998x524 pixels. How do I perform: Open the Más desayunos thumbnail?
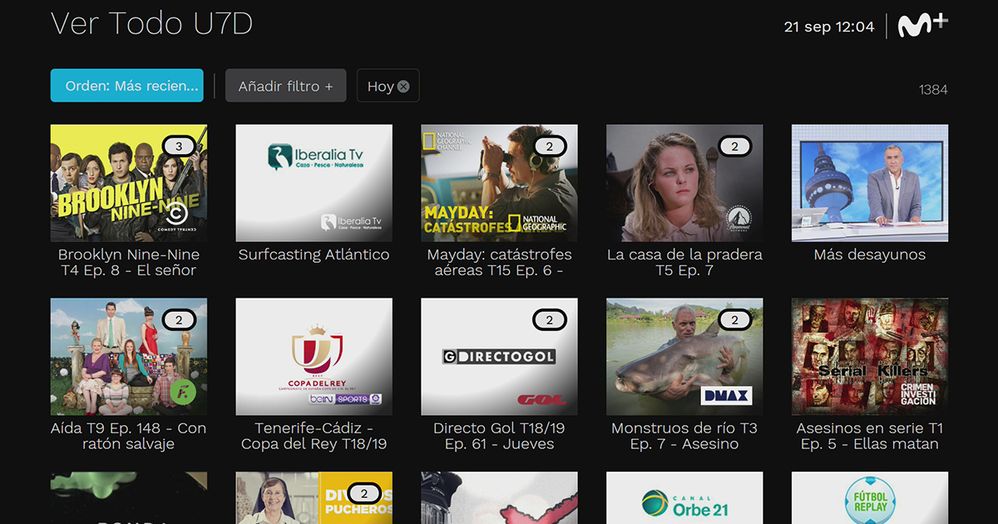tap(869, 183)
